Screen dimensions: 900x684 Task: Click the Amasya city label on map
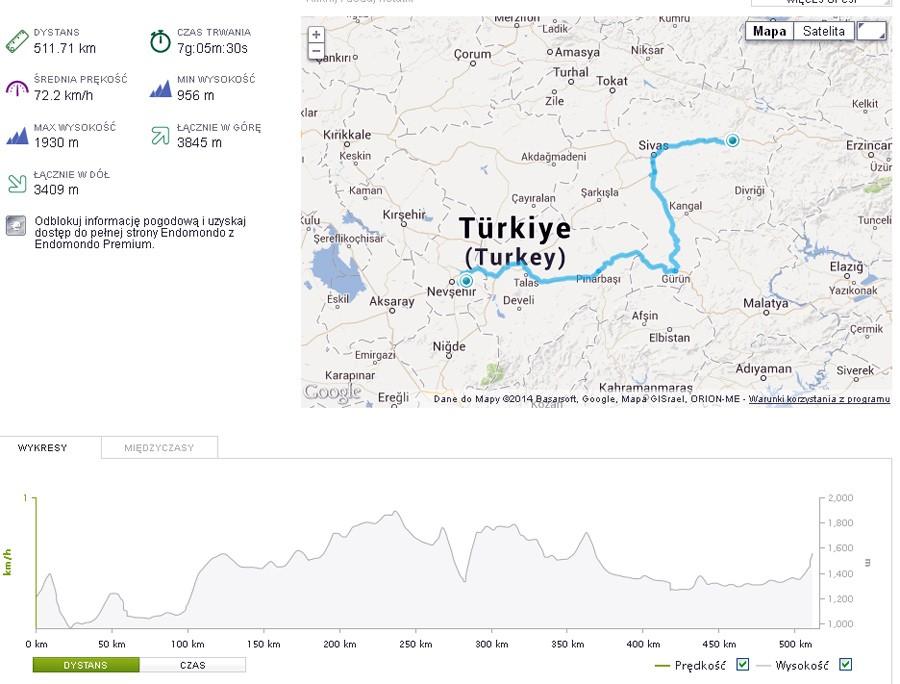click(577, 52)
